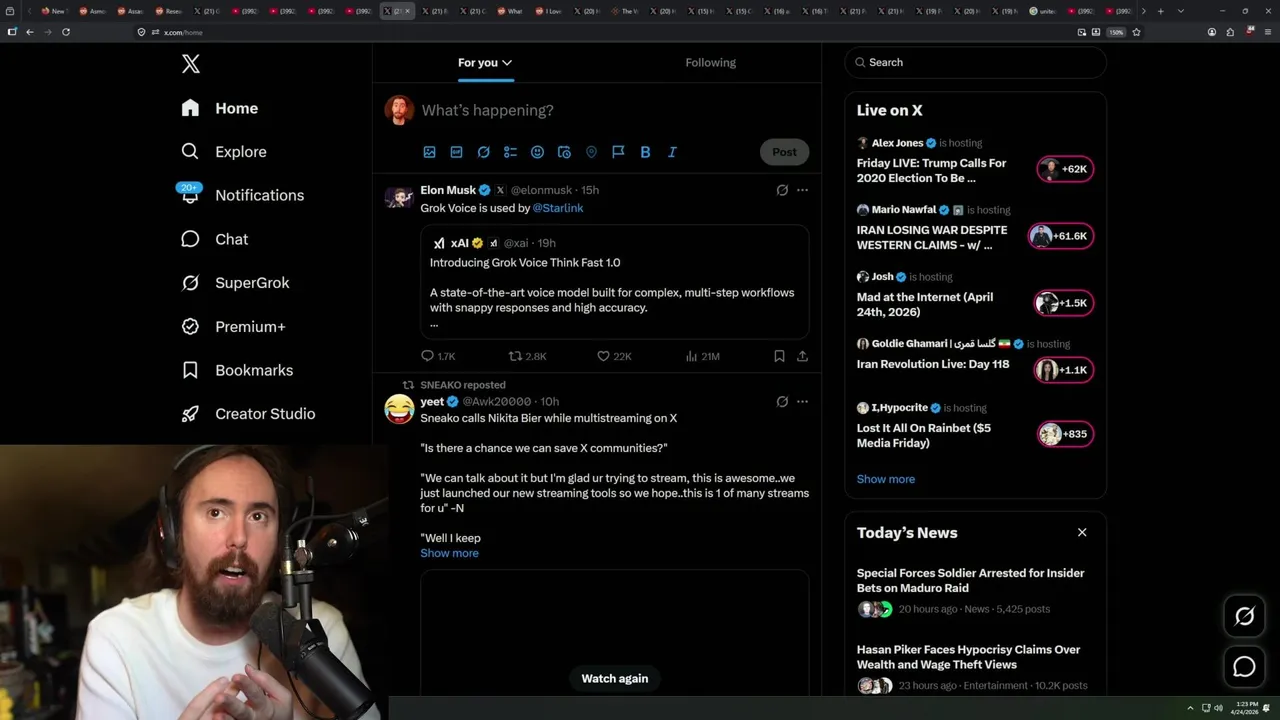The height and width of the screenshot is (720, 1280).
Task: Bookmark Elon Musk's post
Action: pos(779,356)
